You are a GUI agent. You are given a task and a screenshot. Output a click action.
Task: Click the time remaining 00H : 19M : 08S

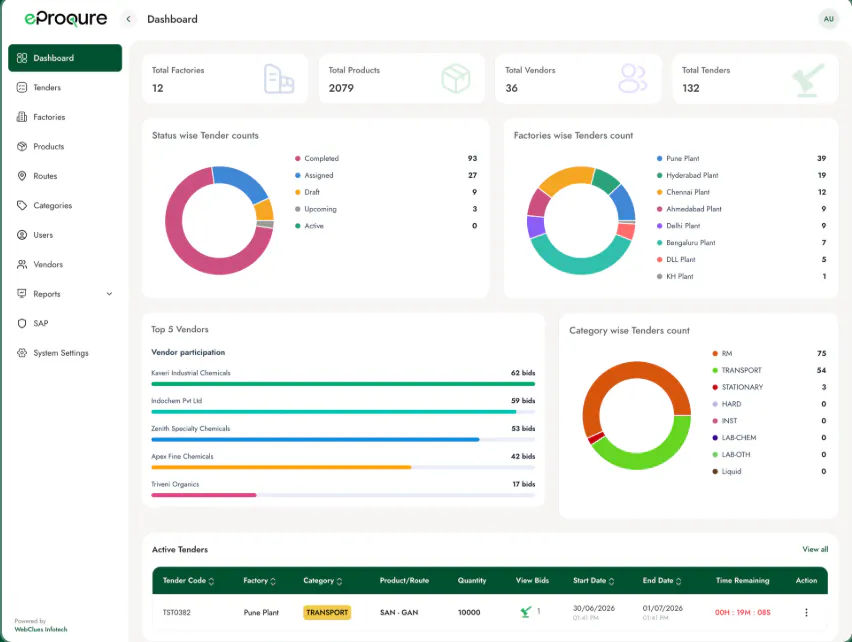click(x=742, y=612)
